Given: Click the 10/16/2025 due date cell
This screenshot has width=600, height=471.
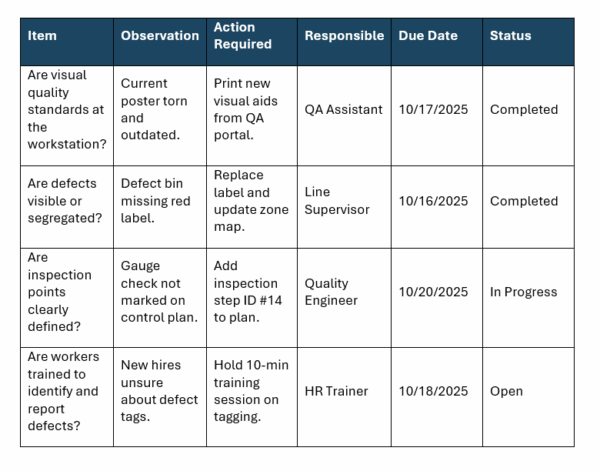Looking at the screenshot, I should (x=433, y=201).
